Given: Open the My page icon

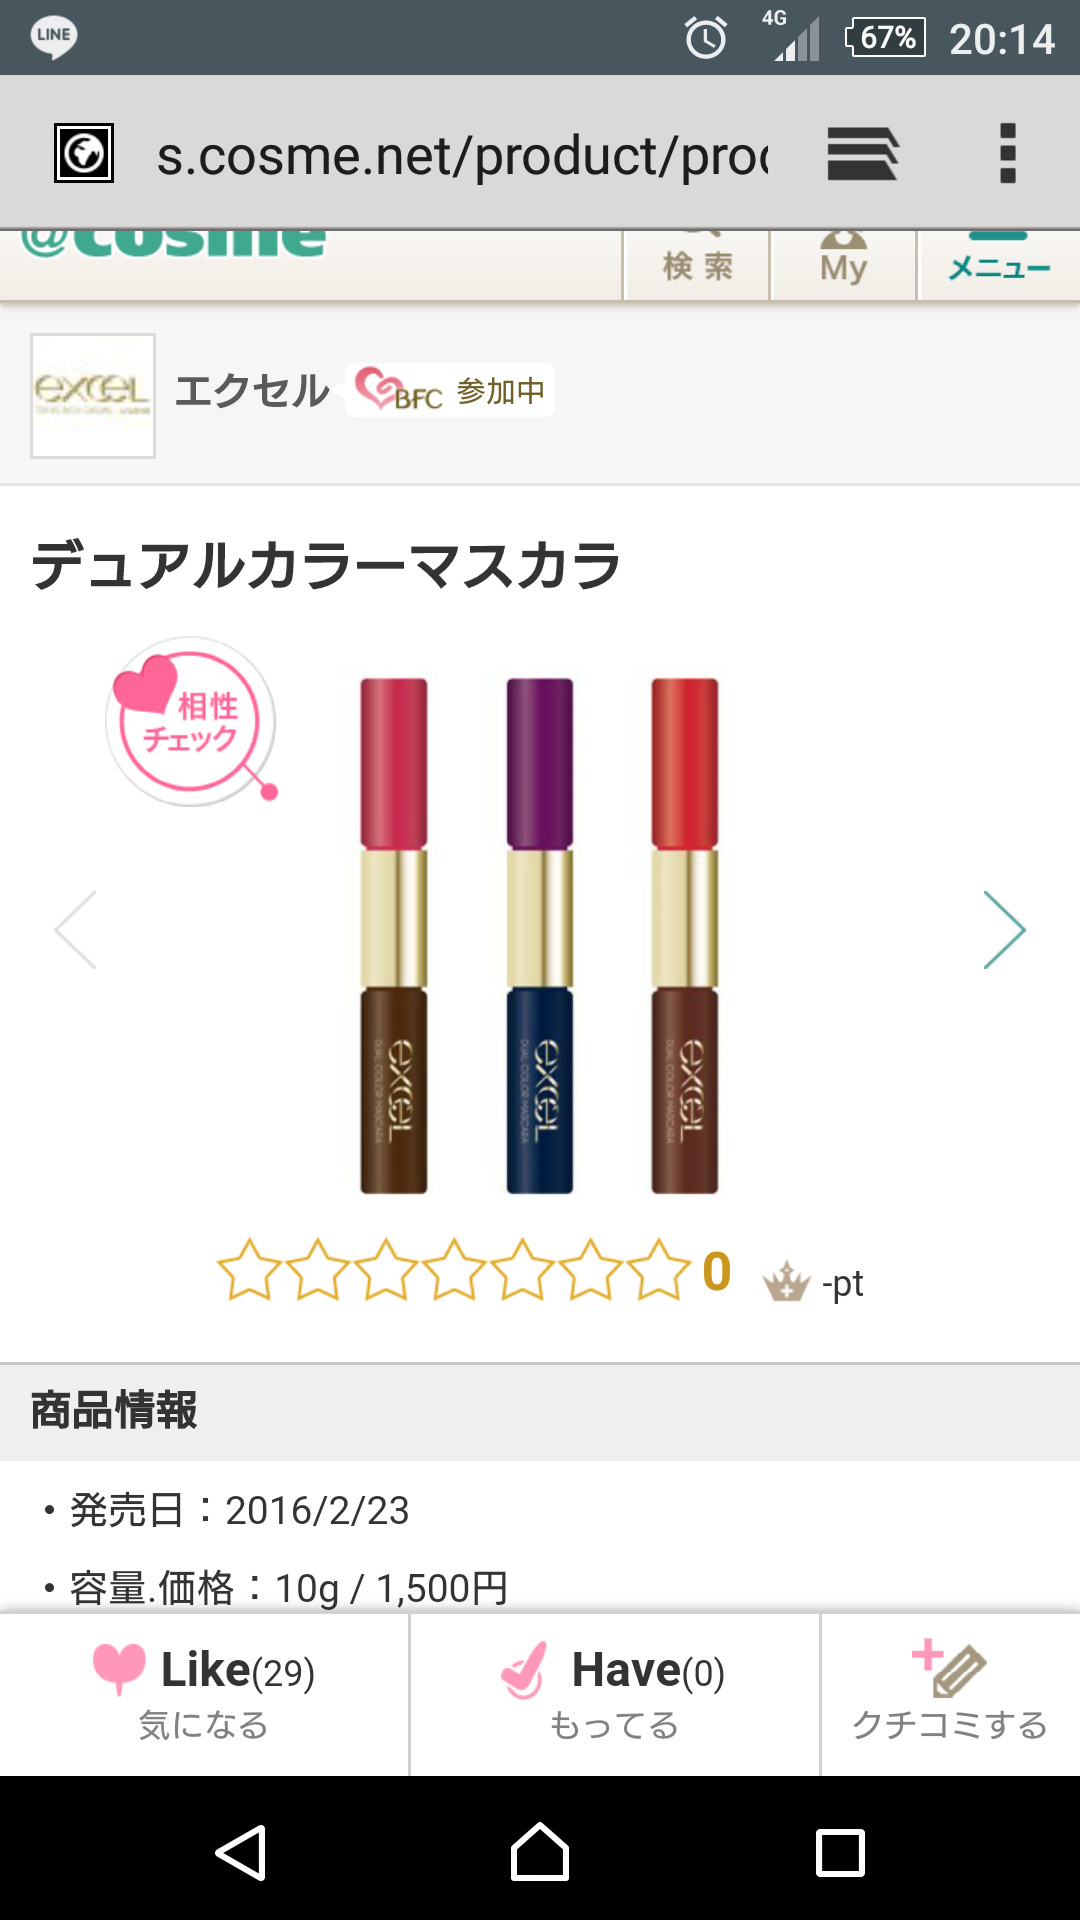Looking at the screenshot, I should [x=844, y=264].
